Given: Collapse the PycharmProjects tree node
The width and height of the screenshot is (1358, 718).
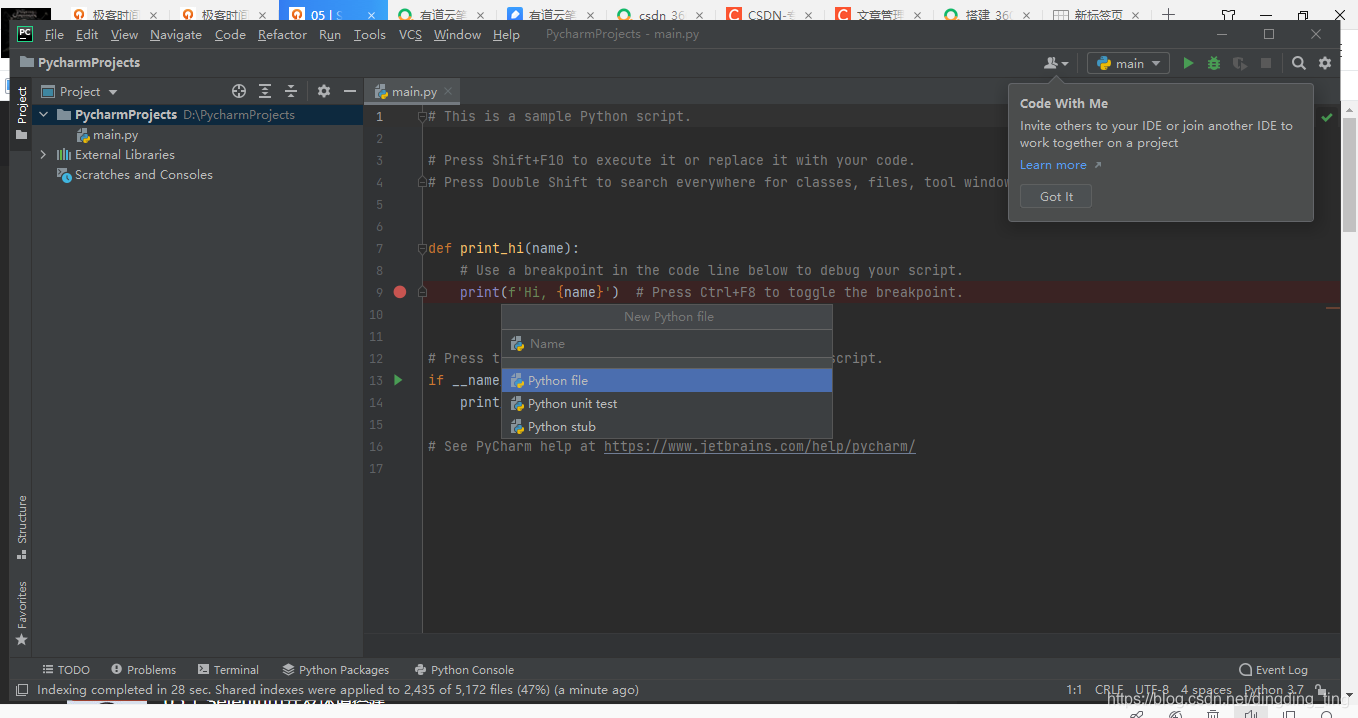Looking at the screenshot, I should click(43, 115).
